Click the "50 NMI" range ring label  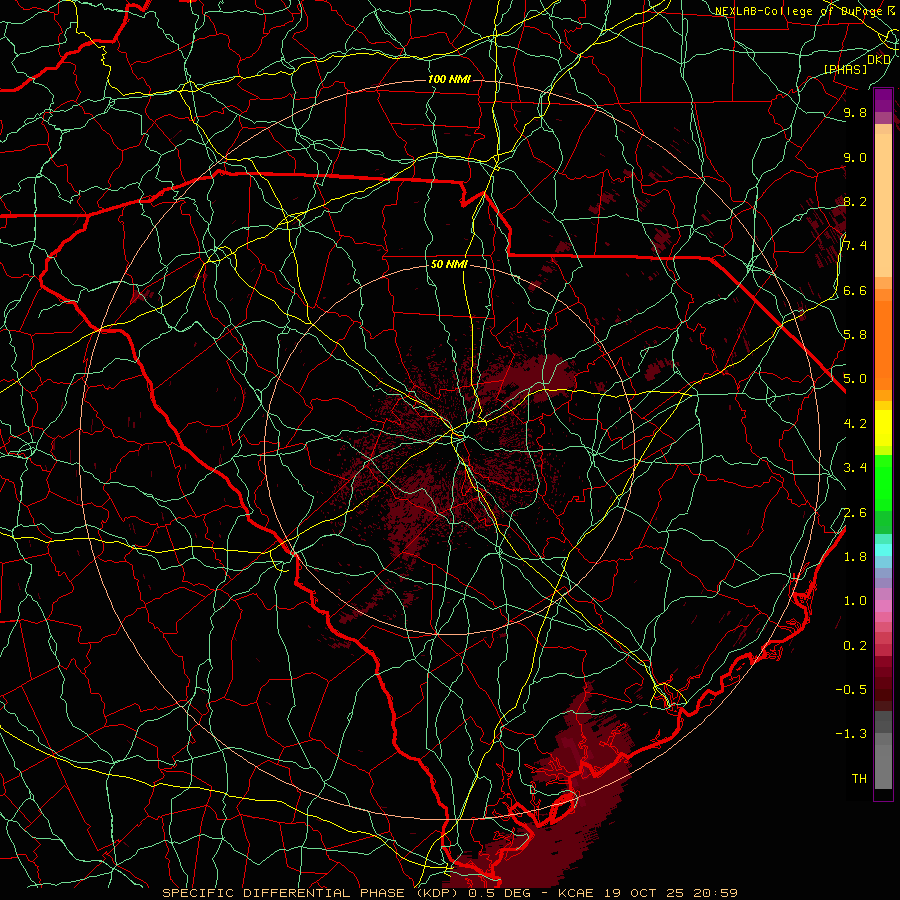tap(449, 264)
